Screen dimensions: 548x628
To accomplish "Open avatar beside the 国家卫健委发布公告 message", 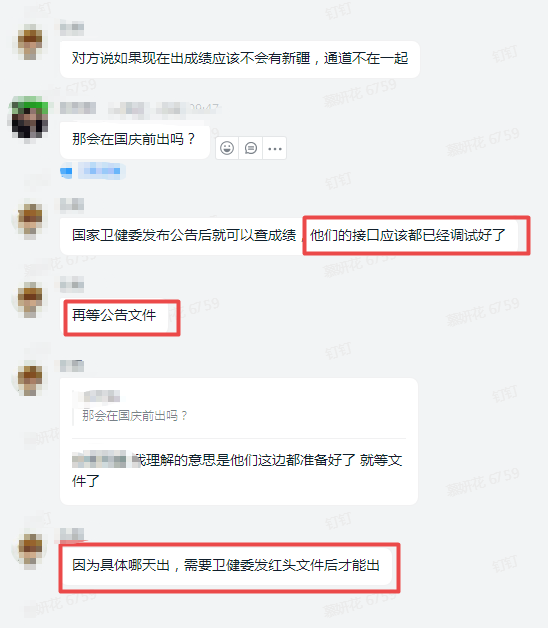I will (x=30, y=219).
